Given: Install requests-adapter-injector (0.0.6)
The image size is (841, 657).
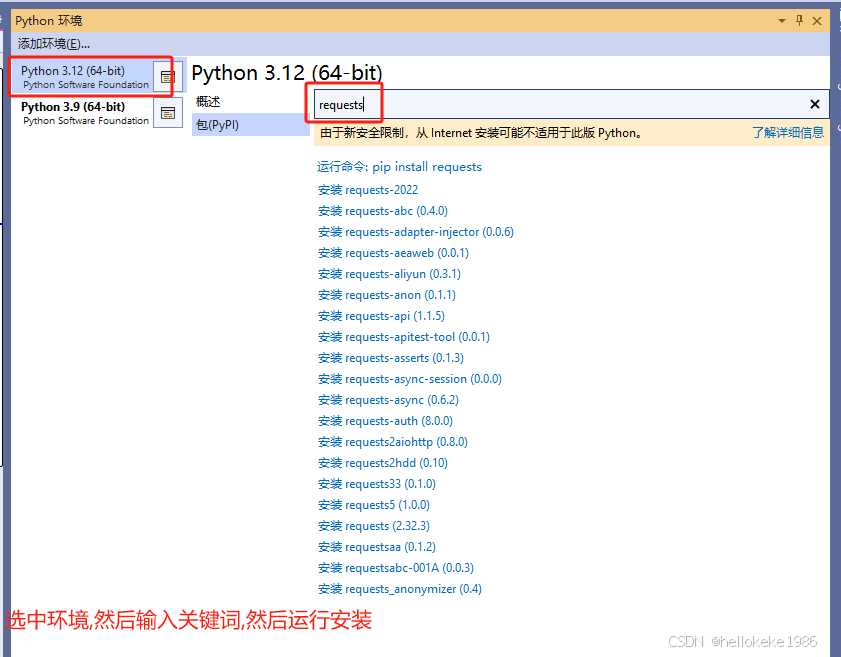Looking at the screenshot, I should tap(415, 232).
